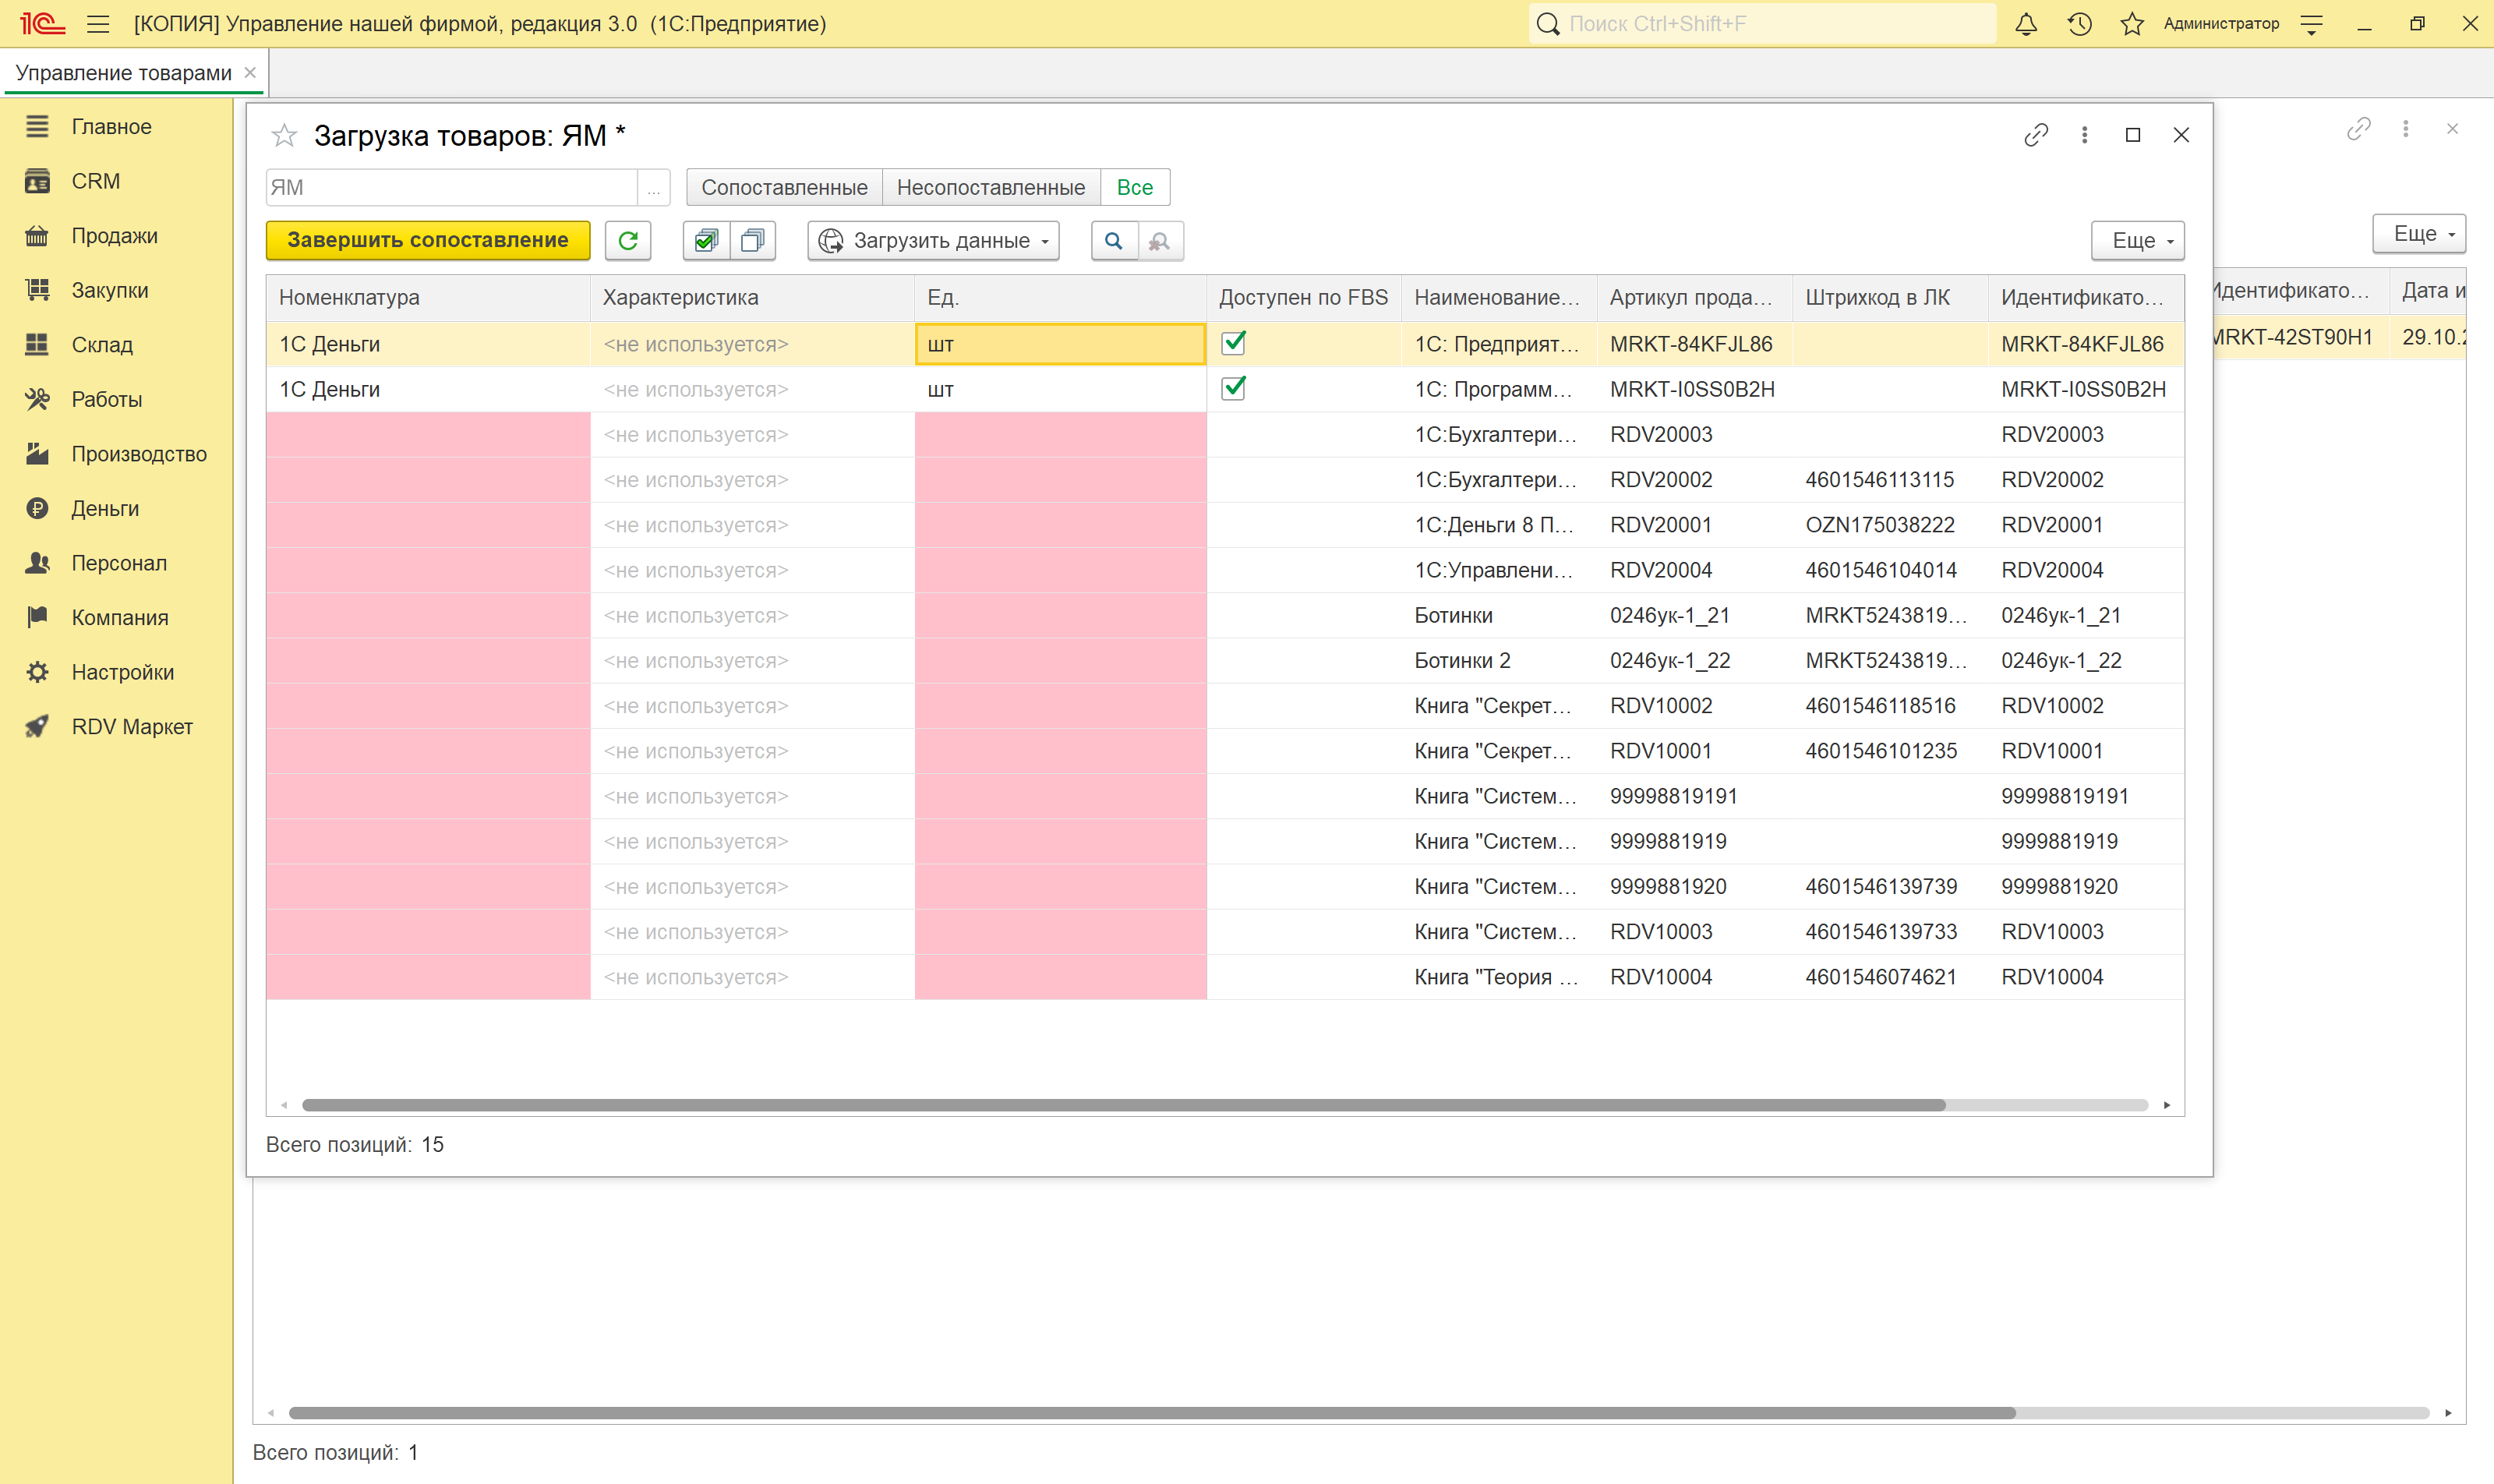Image resolution: width=2494 pixels, height=1484 pixels.
Task: Open the Продажи section in sidebar
Action: click(114, 236)
